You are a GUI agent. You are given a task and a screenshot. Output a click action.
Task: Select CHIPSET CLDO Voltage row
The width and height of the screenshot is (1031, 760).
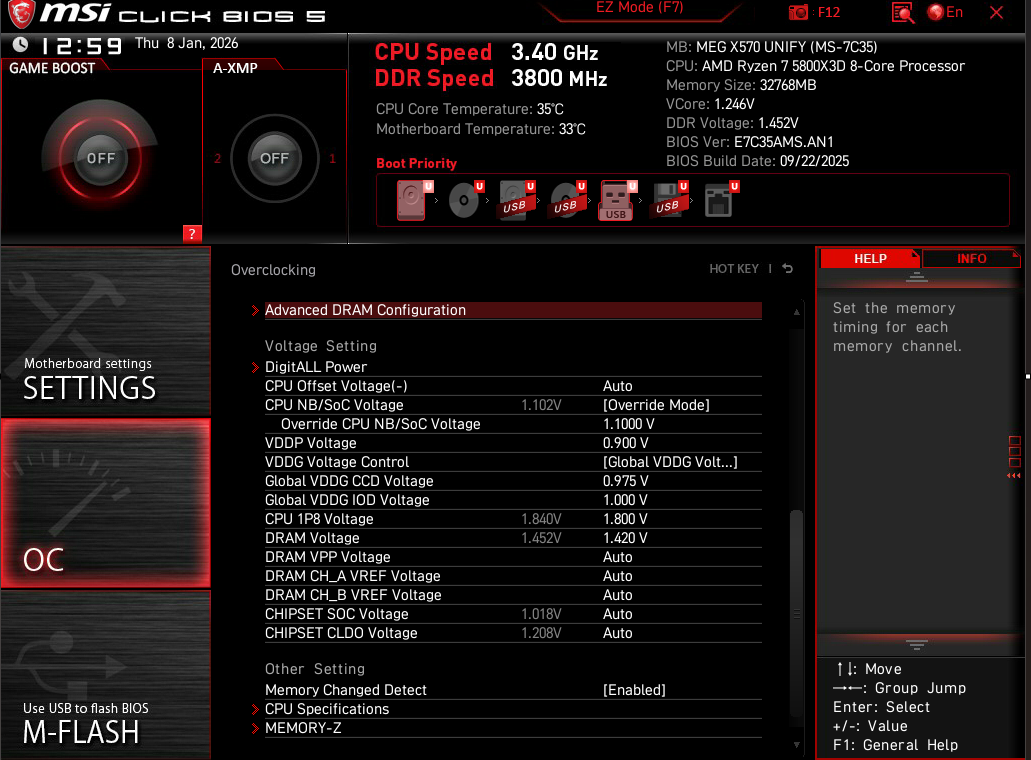pos(513,633)
